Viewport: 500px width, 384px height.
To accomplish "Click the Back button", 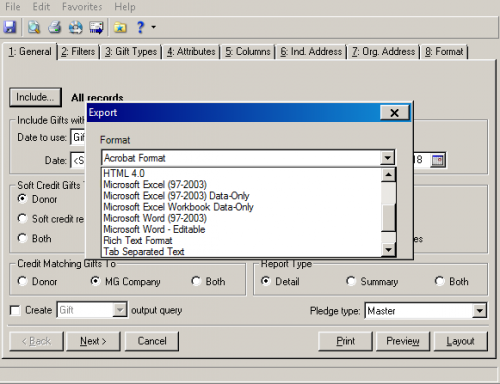I will coord(36,341).
